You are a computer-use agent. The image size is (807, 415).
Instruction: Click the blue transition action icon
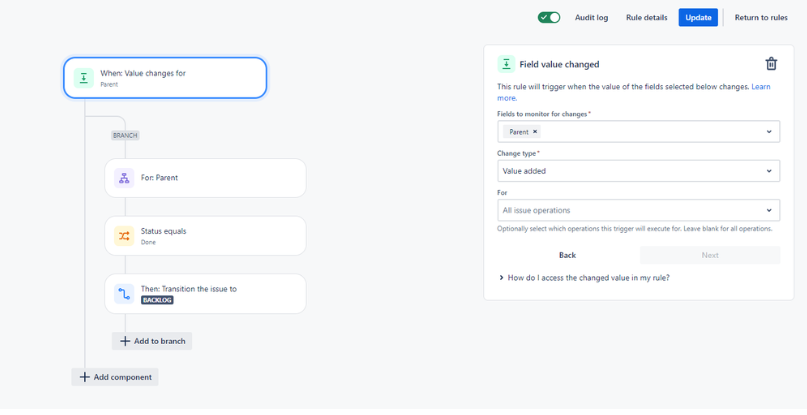tap(124, 293)
